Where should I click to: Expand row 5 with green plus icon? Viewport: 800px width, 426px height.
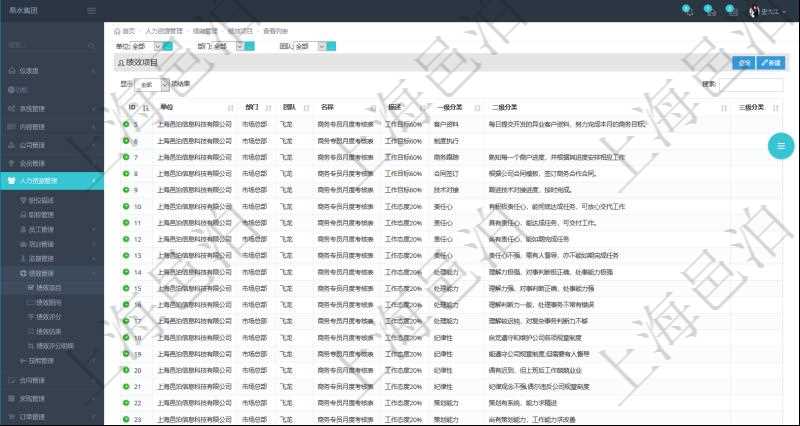(126, 125)
